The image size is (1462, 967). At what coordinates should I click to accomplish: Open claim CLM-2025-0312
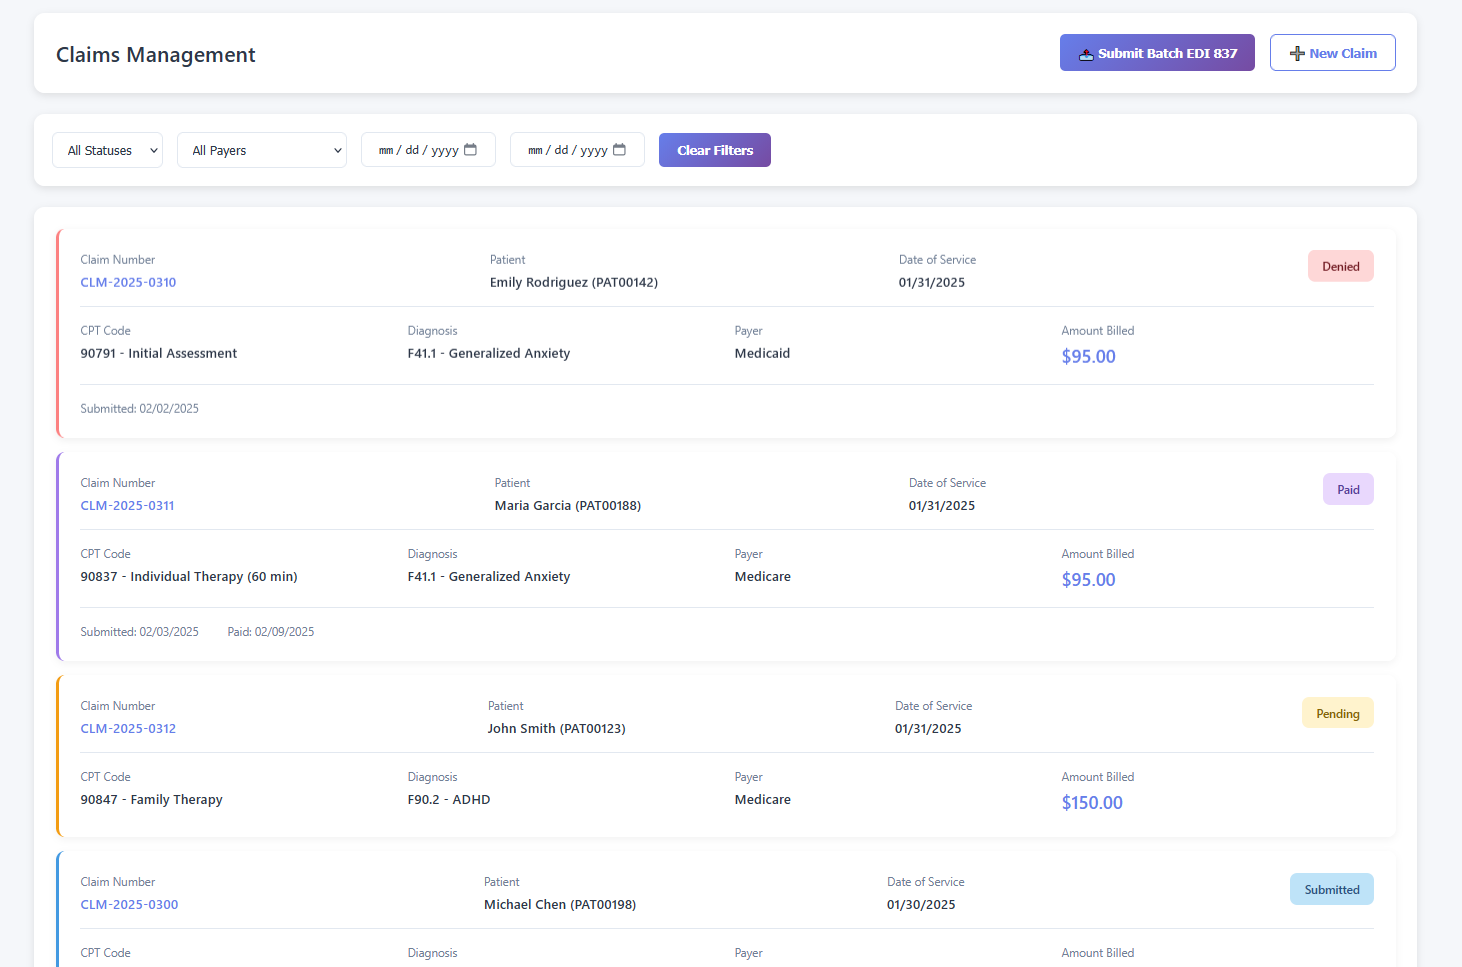point(128,729)
